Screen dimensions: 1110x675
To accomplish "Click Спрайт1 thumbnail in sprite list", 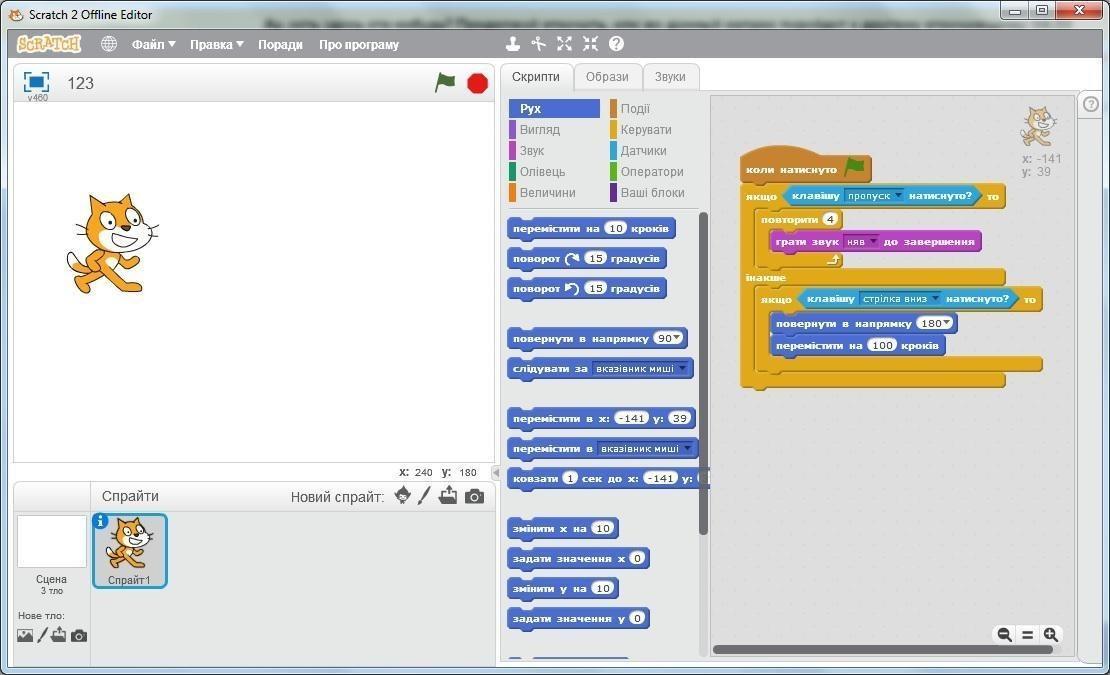I will (x=130, y=549).
